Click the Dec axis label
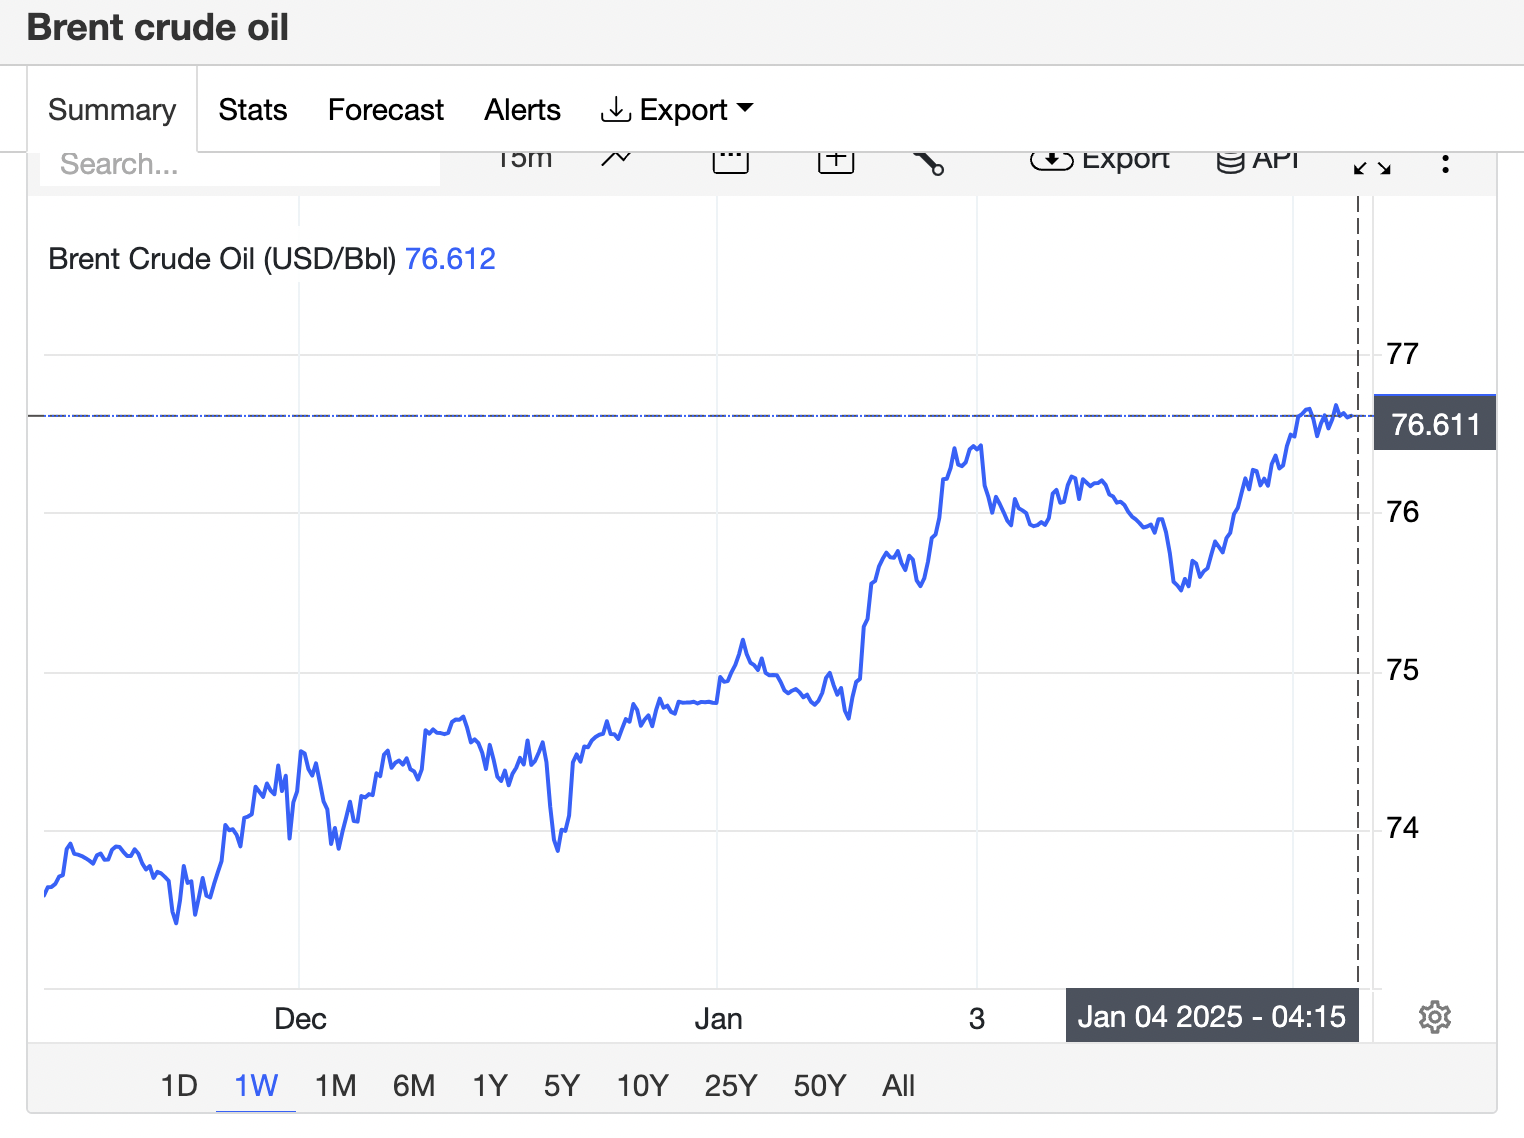1524x1138 pixels. tap(300, 1019)
